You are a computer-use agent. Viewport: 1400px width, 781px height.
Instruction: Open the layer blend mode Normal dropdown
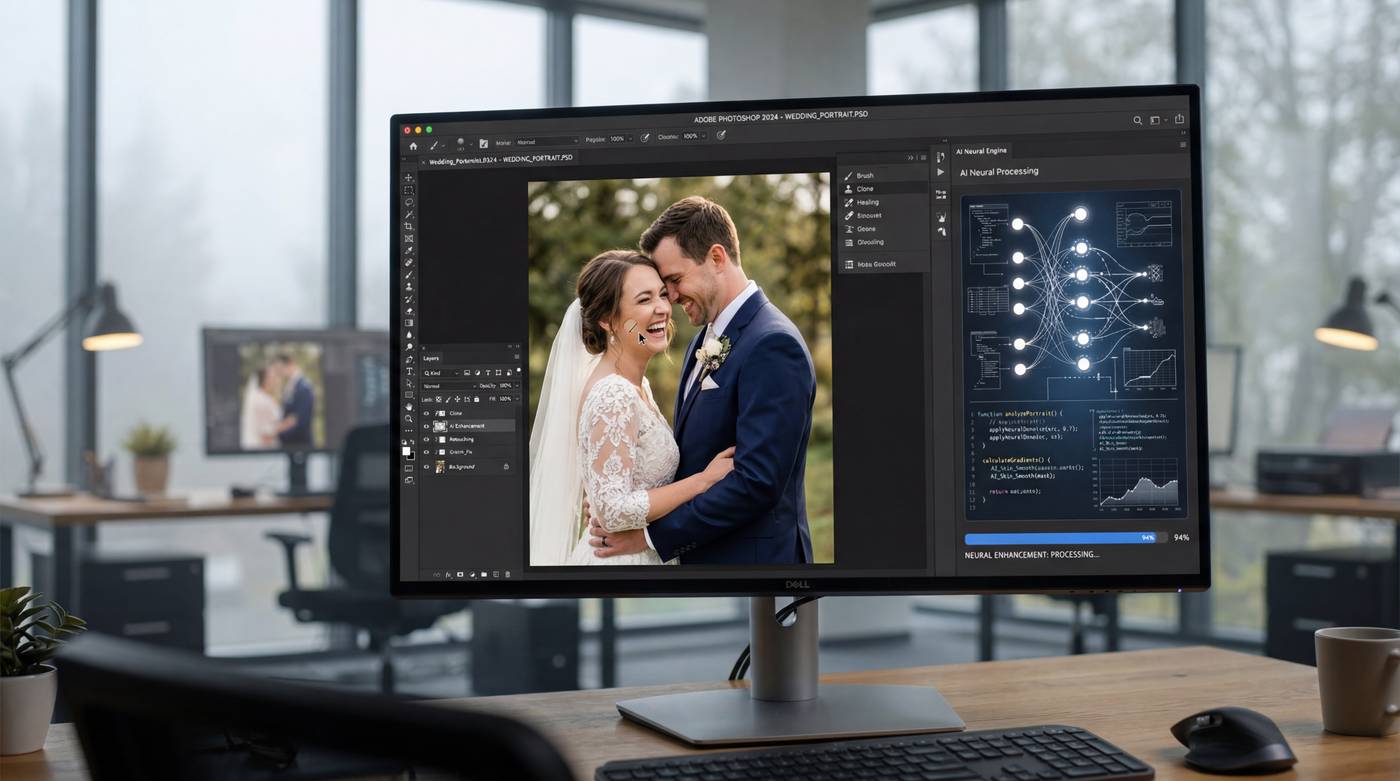[x=450, y=386]
